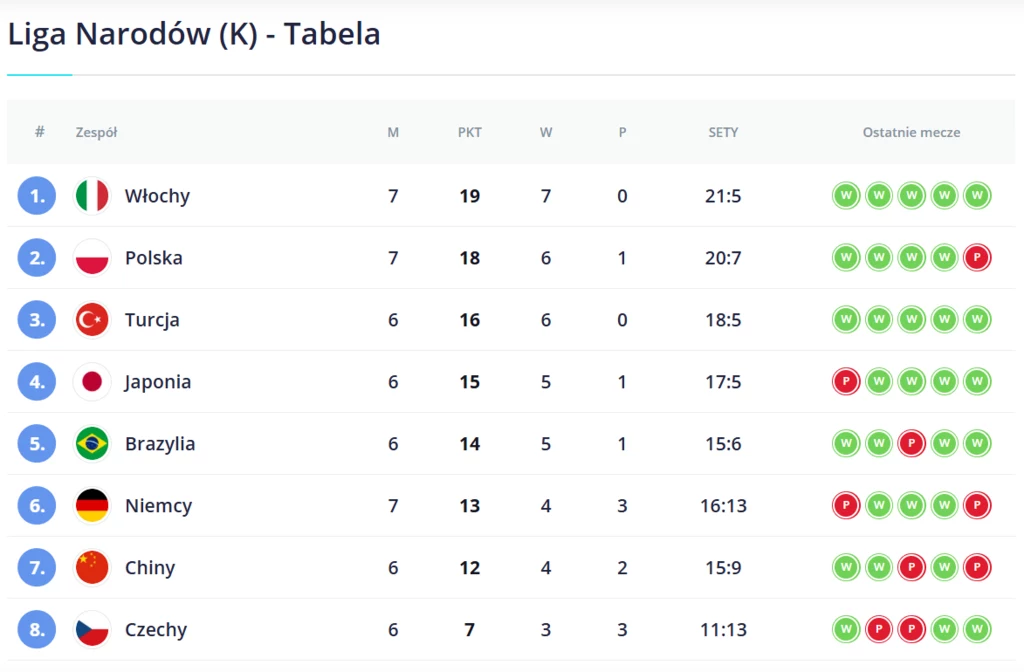Click the Czech Republic flag icon
Viewport: 1024px width, 672px height.
(x=92, y=630)
